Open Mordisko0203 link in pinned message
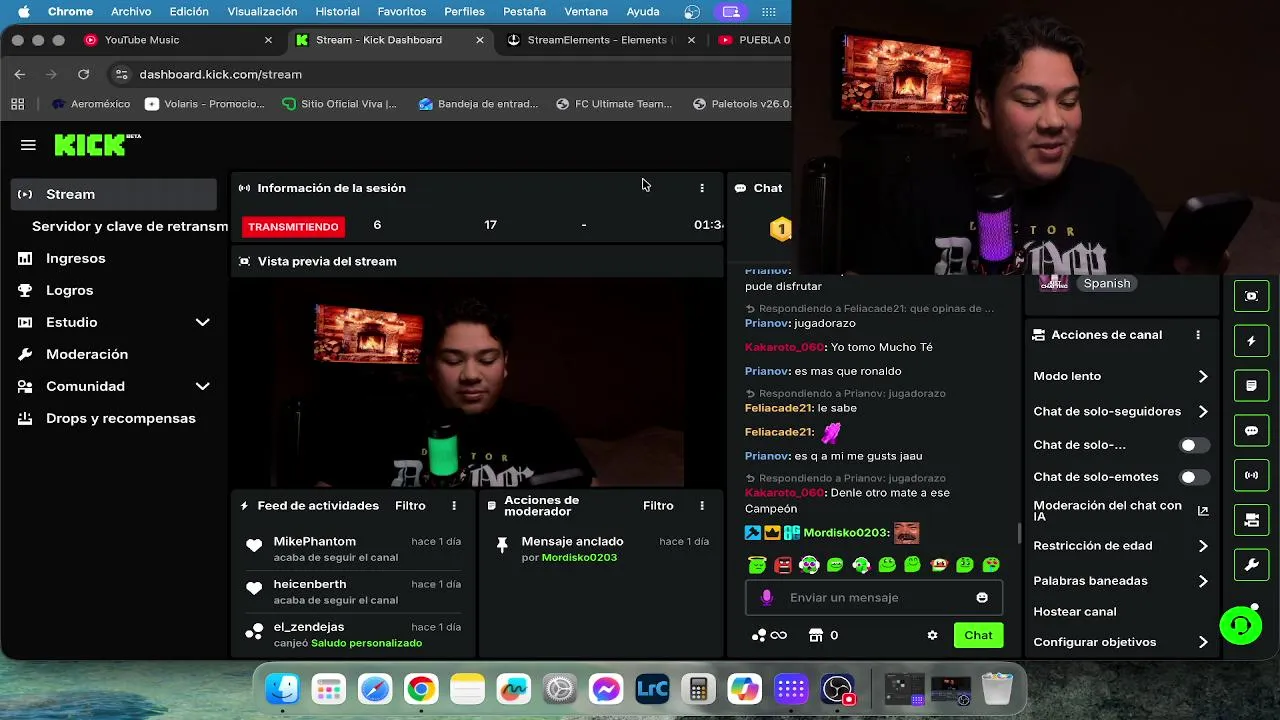 (579, 557)
